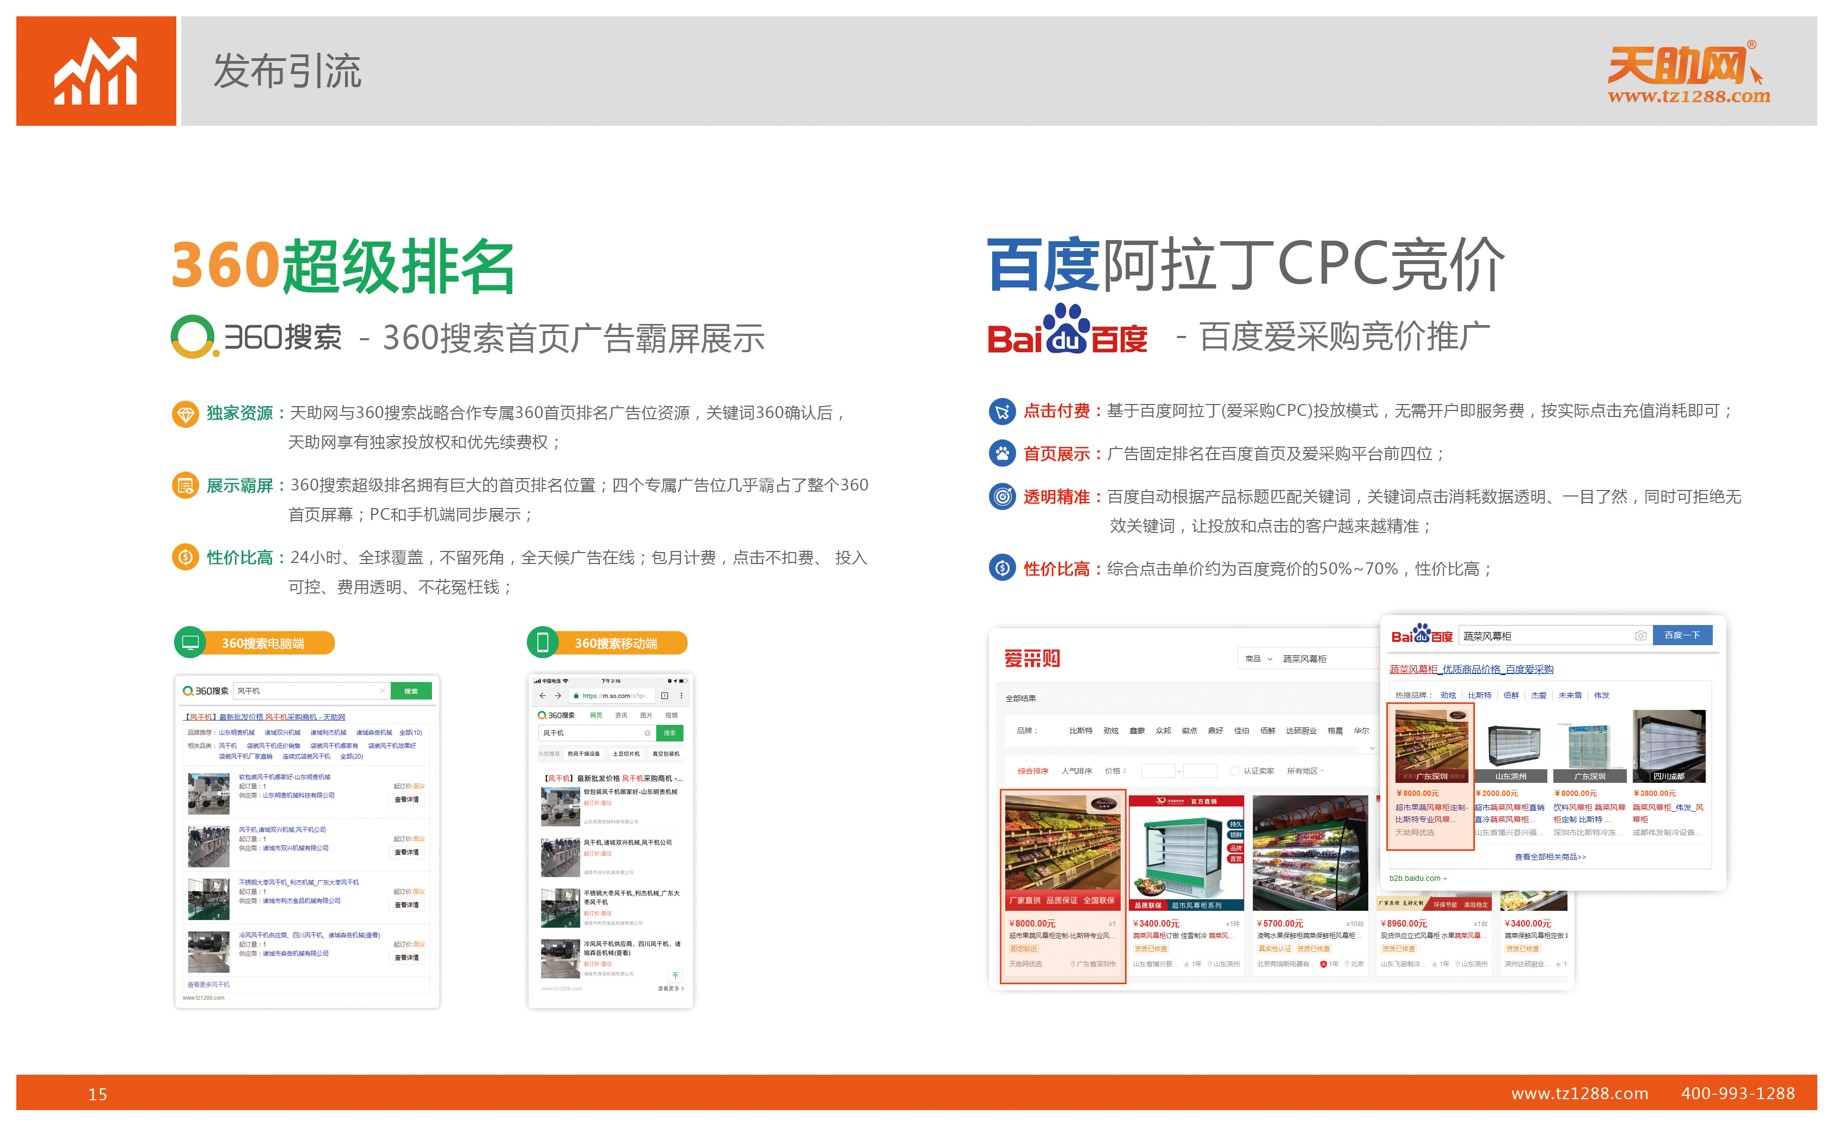Click the diamond icon beside 独家资源
The width and height of the screenshot is (1832, 1126).
click(185, 413)
